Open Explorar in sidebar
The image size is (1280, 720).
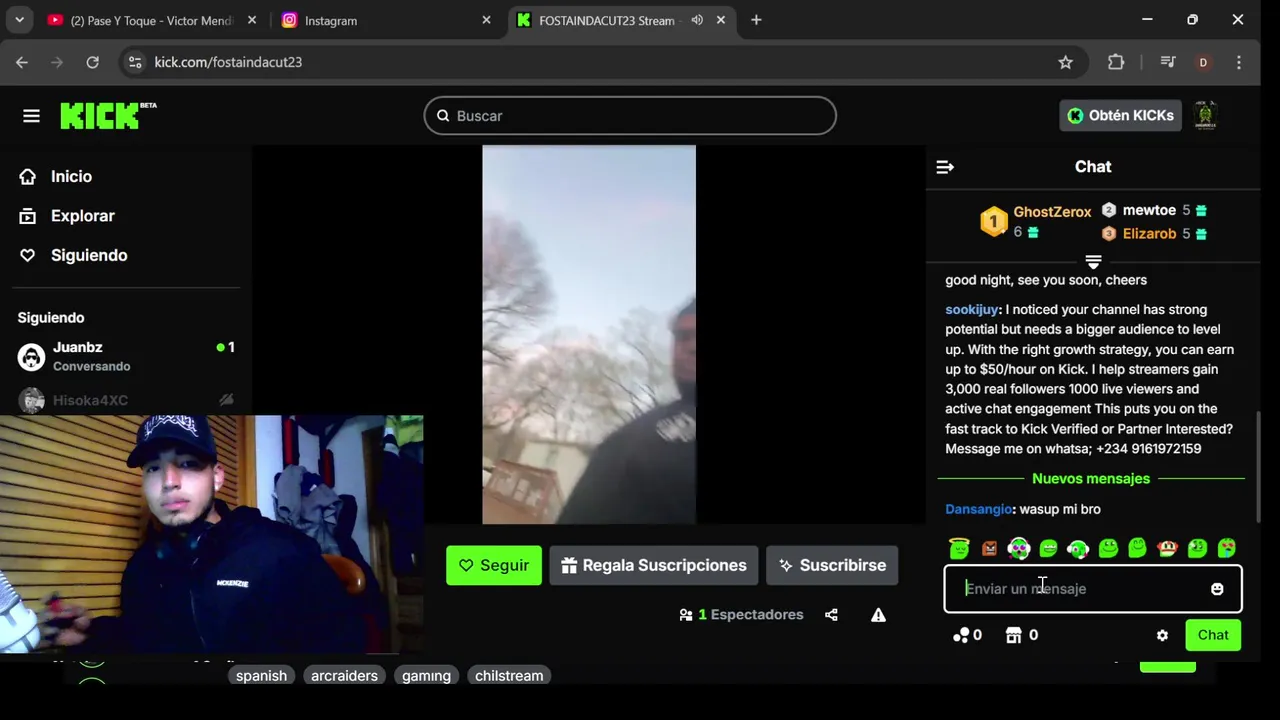82,216
